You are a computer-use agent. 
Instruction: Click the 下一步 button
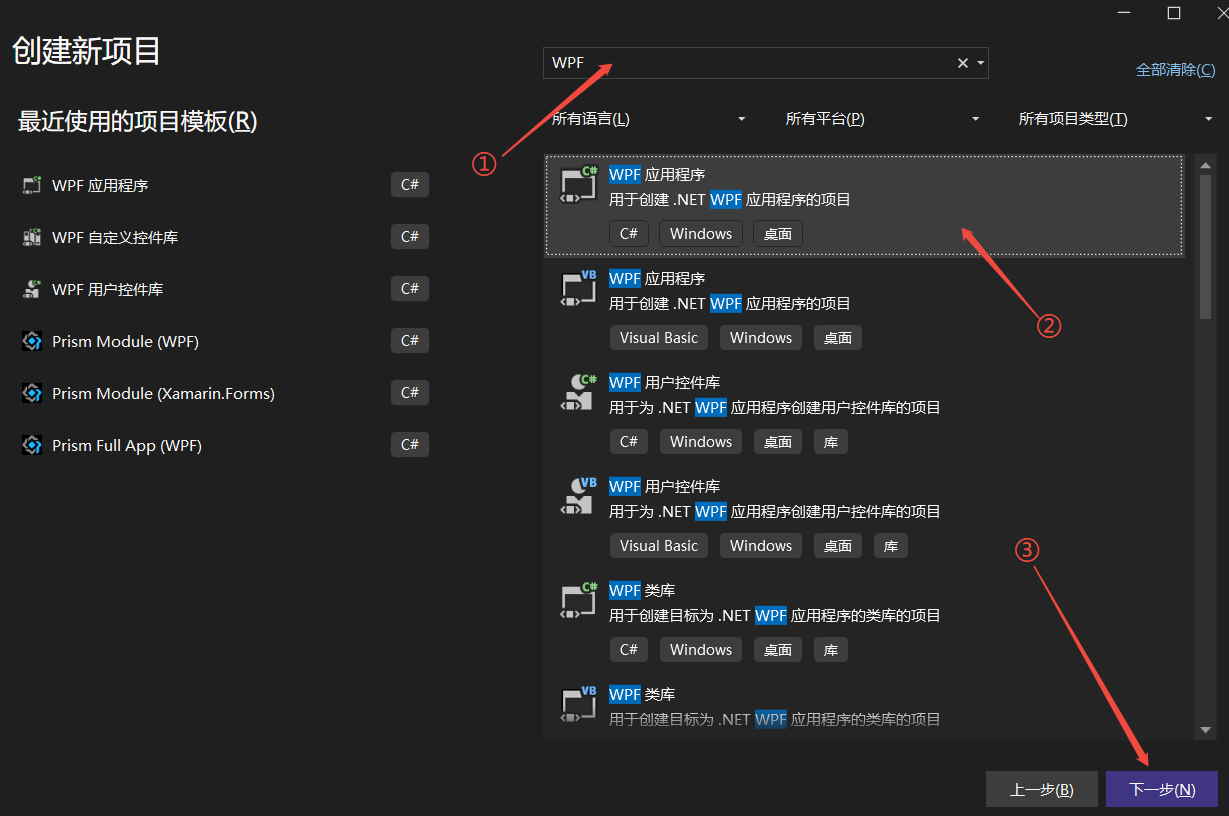coord(1162,789)
